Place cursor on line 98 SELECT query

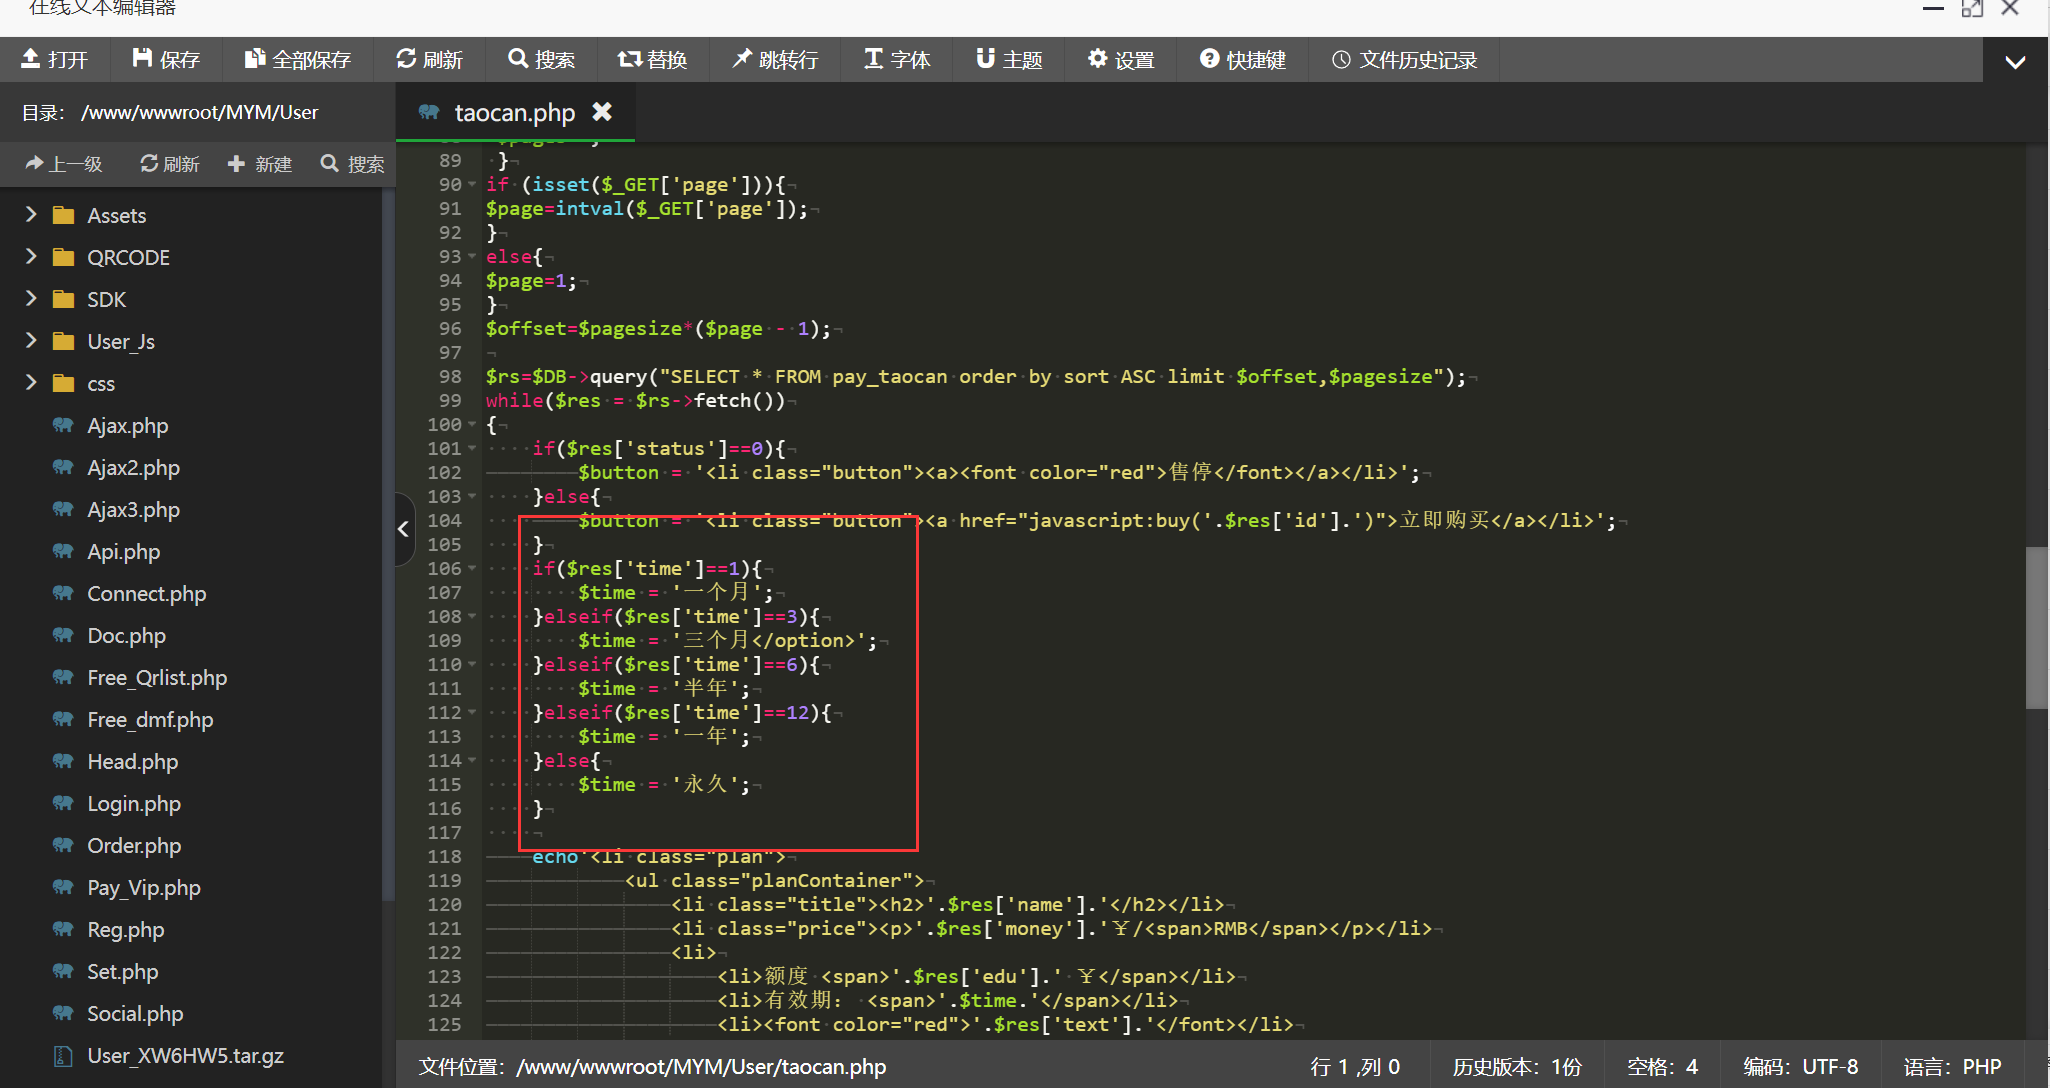pos(976,376)
